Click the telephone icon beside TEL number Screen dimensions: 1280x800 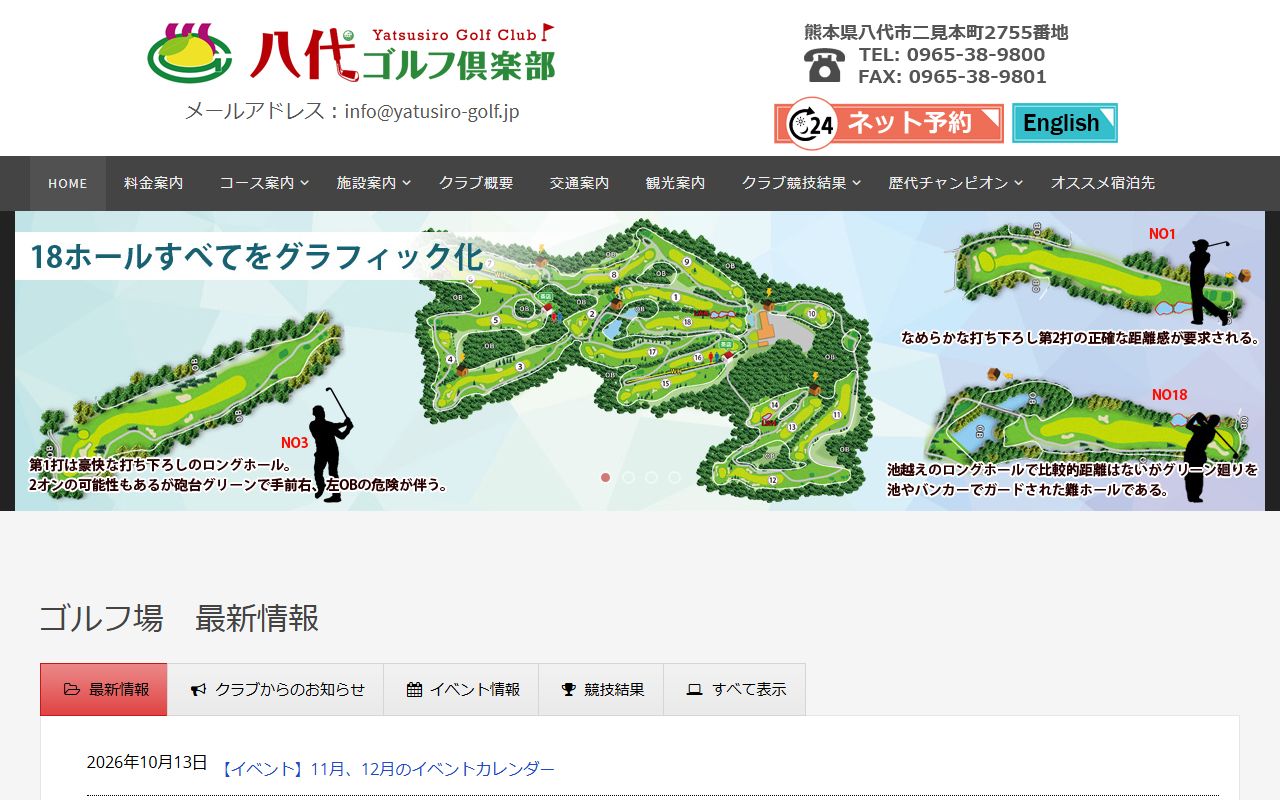pyautogui.click(x=824, y=65)
